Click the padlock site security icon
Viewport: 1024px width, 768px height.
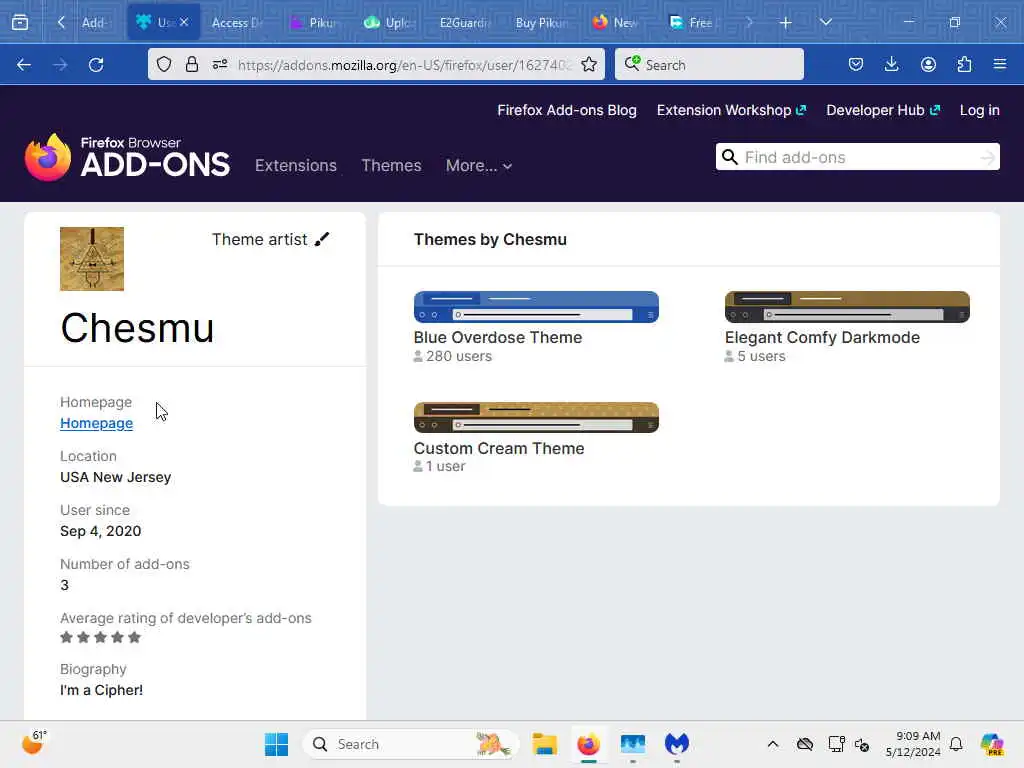[x=191, y=64]
